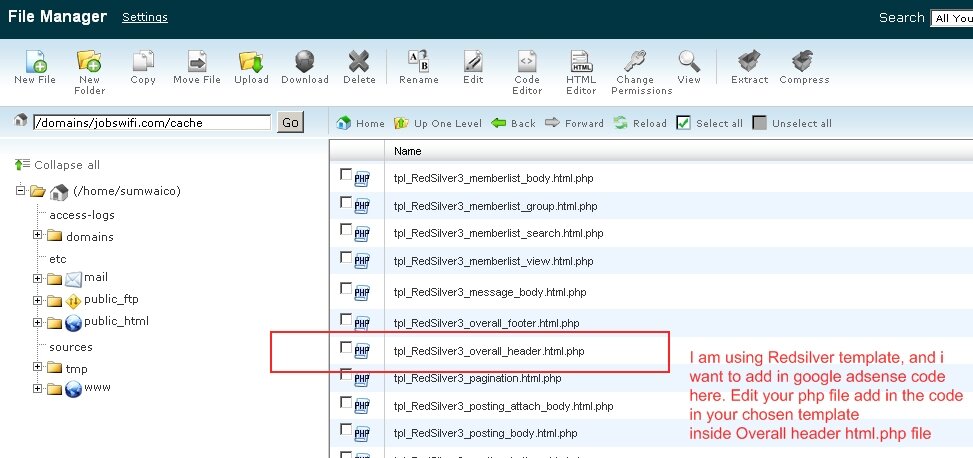This screenshot has height=458, width=973.
Task: Tick checkbox for memberlist_group.html.php
Action: coord(346,202)
